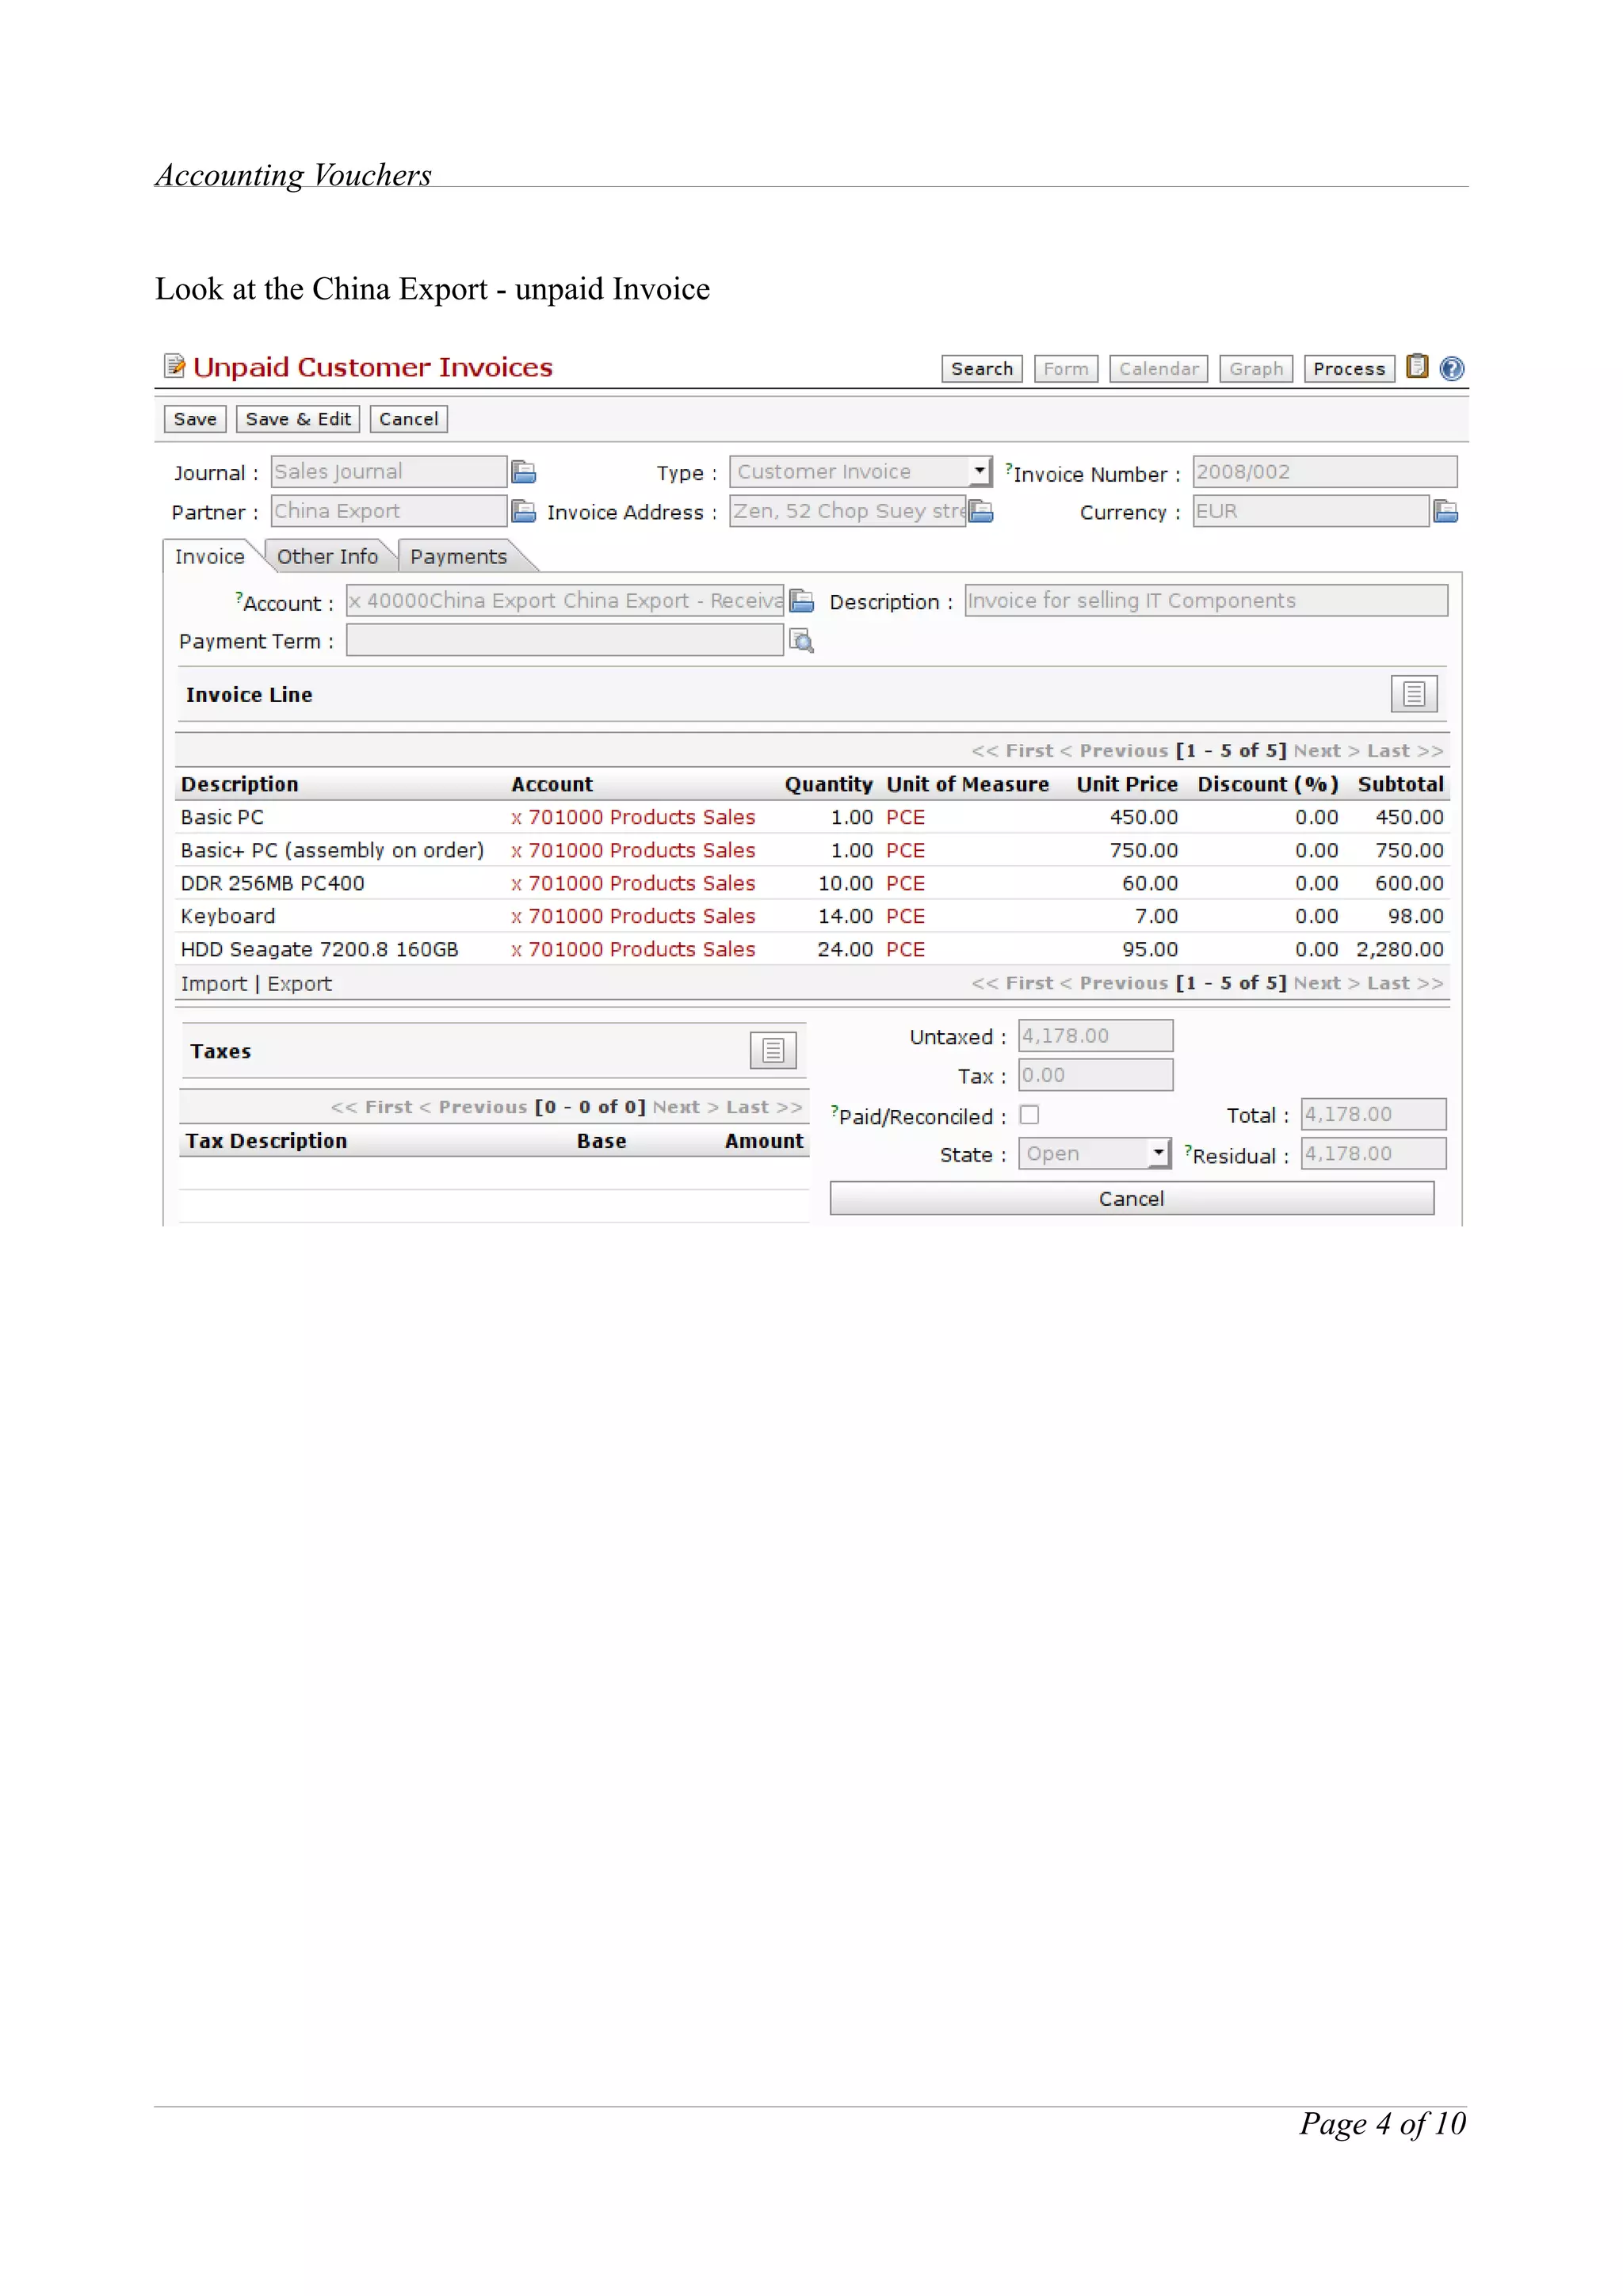Click the Invoice Number field
This screenshot has width=1623, height=2296.
click(x=1324, y=471)
